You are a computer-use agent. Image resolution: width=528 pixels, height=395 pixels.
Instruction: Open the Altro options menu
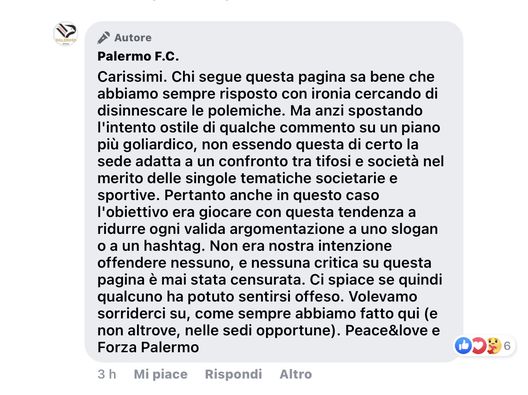tap(296, 374)
